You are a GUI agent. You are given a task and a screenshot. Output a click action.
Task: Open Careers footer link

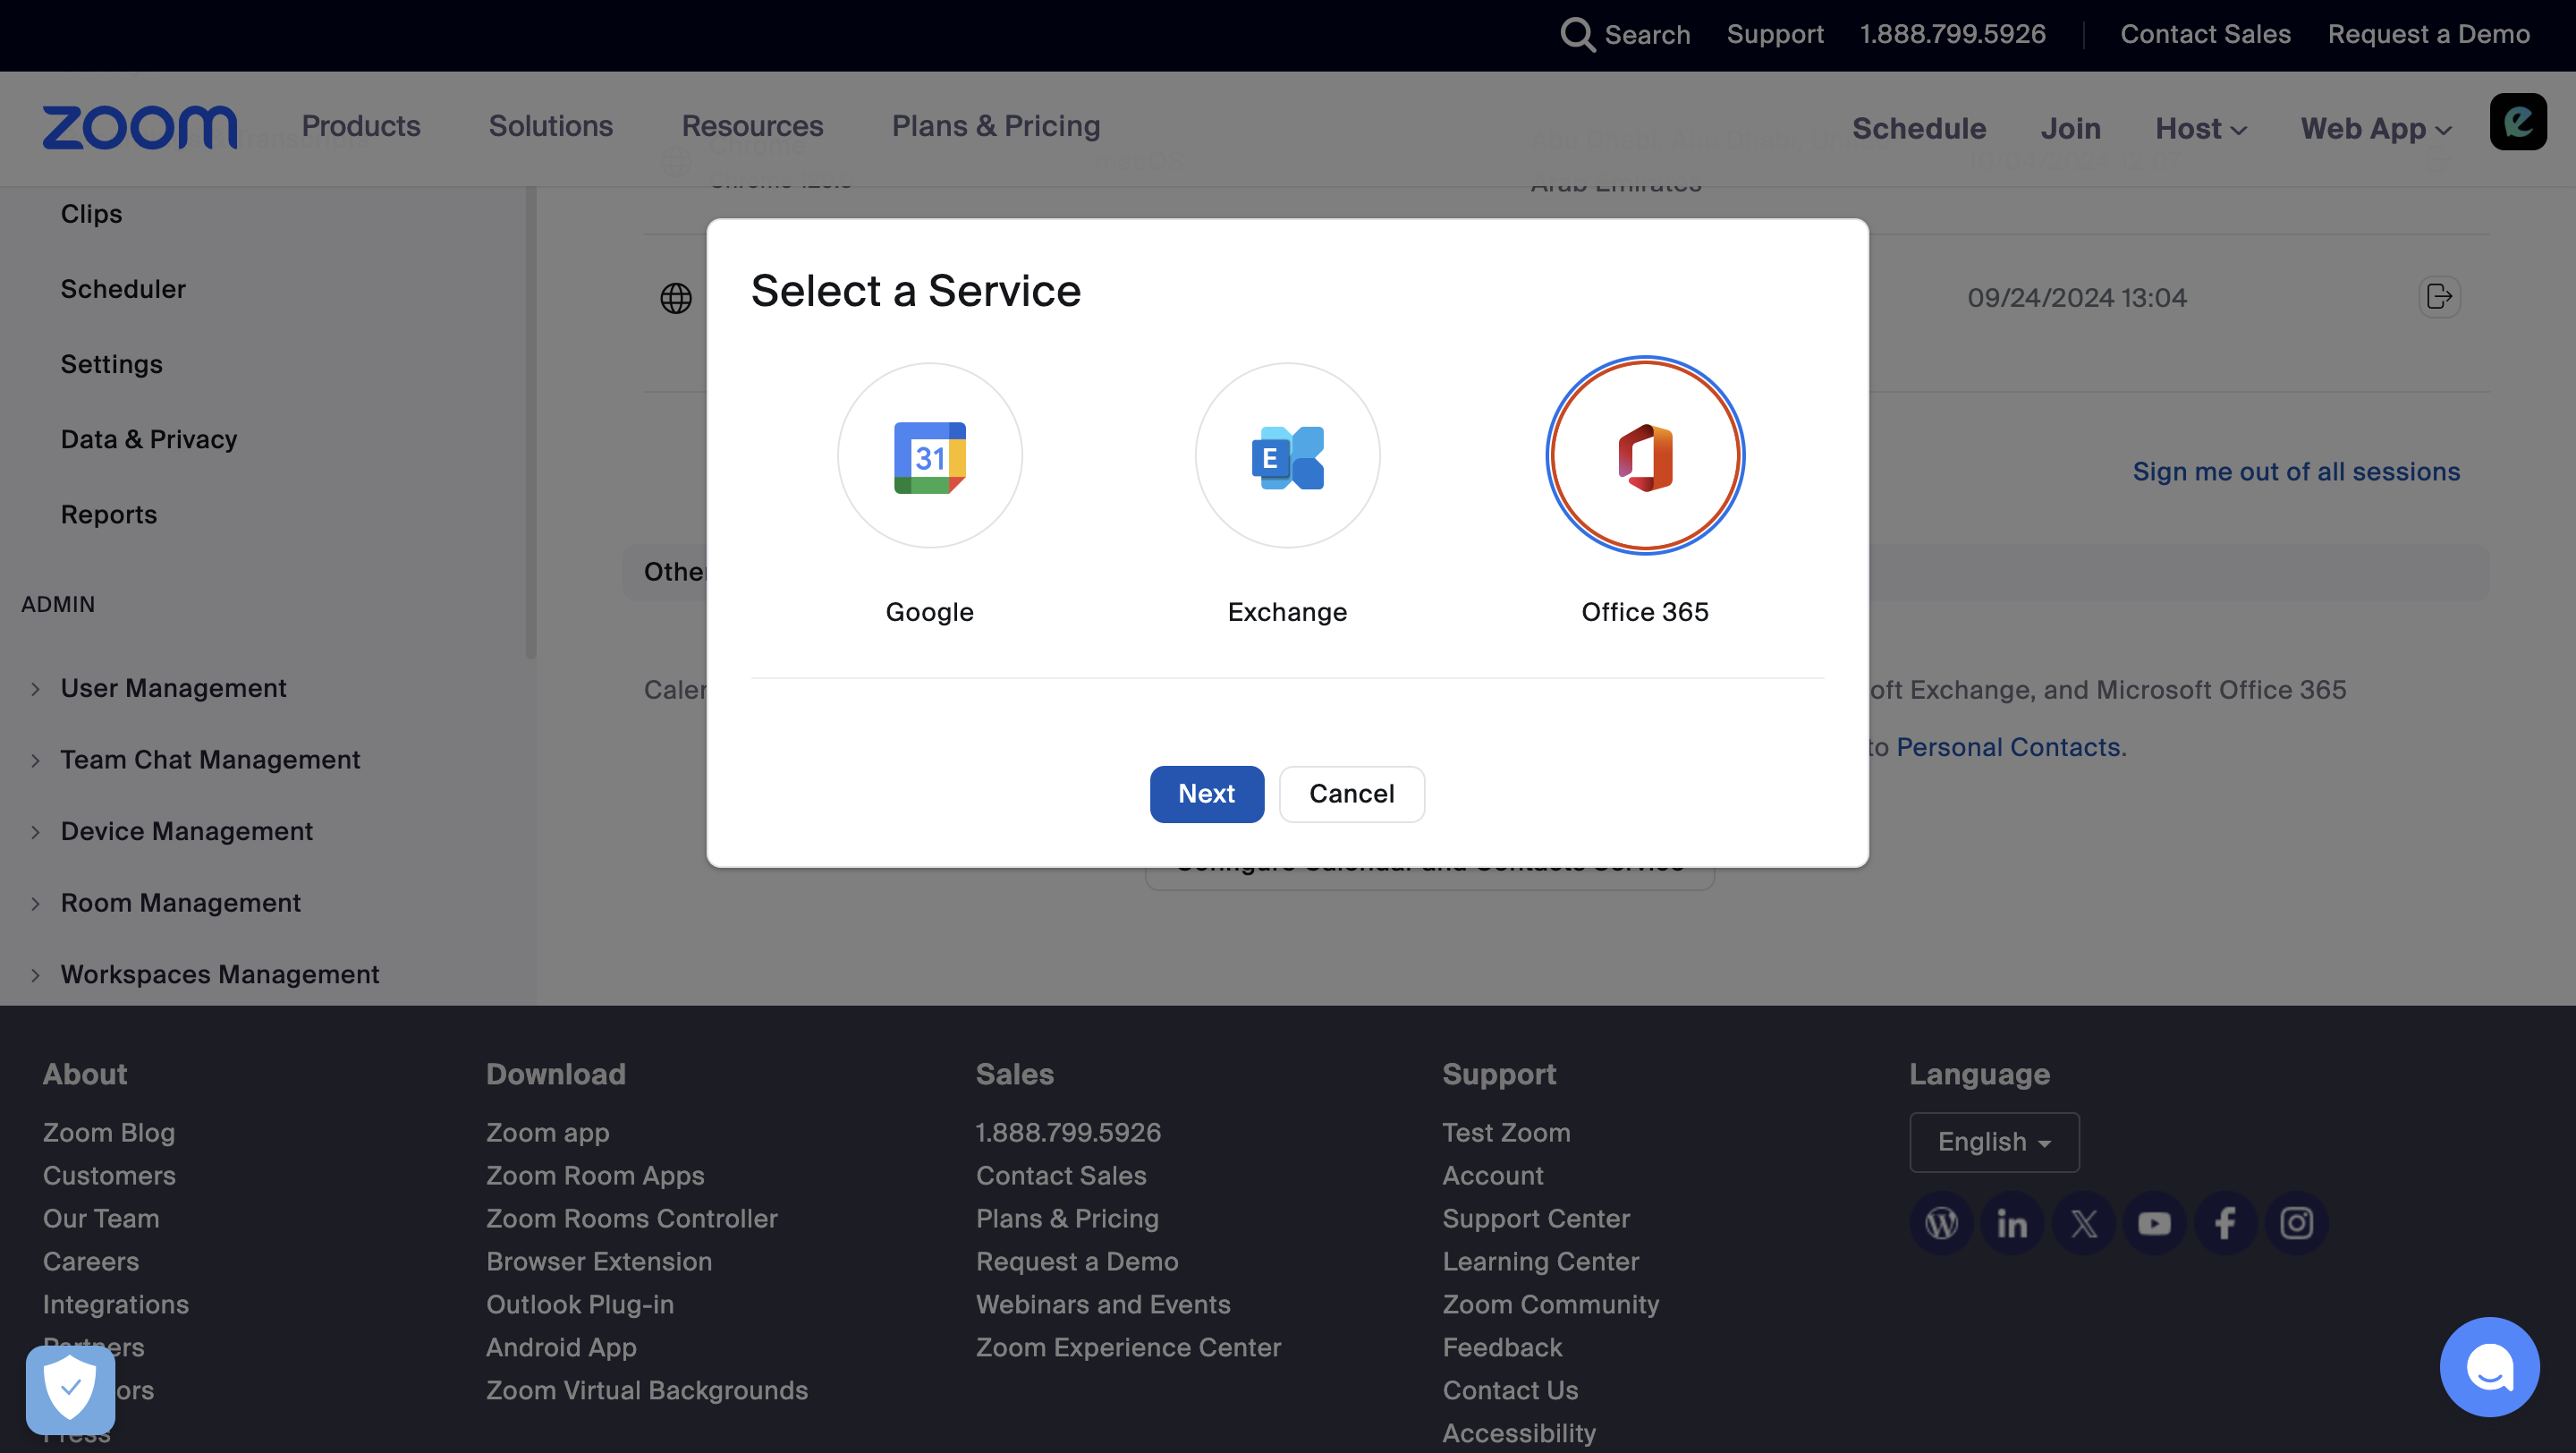pyautogui.click(x=90, y=1261)
